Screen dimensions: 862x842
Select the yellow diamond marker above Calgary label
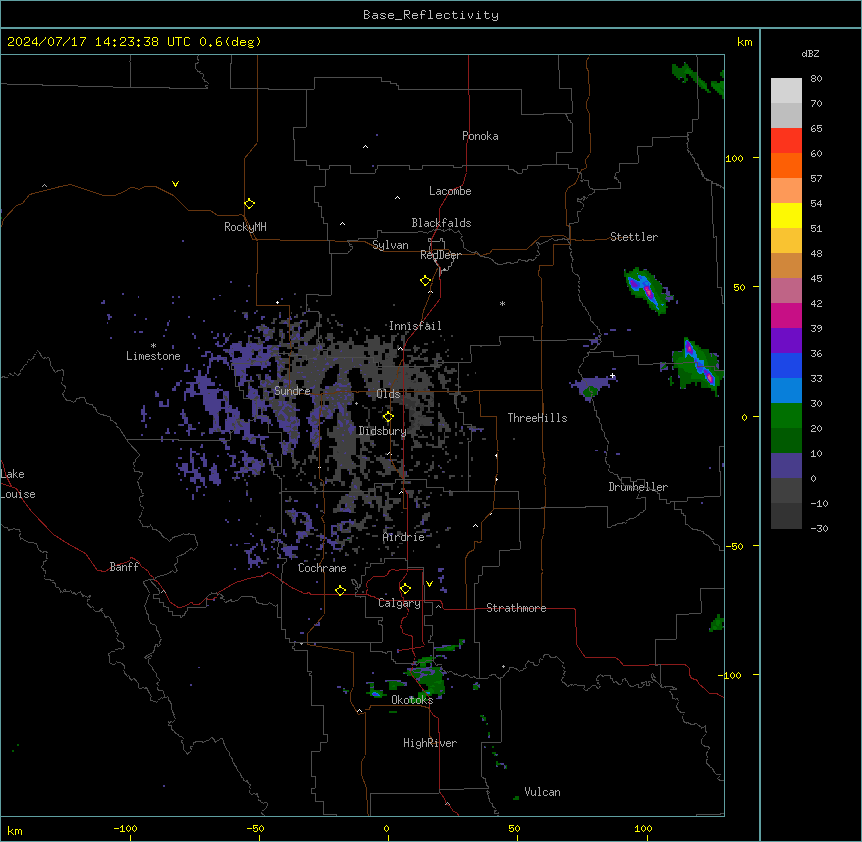coord(405,589)
